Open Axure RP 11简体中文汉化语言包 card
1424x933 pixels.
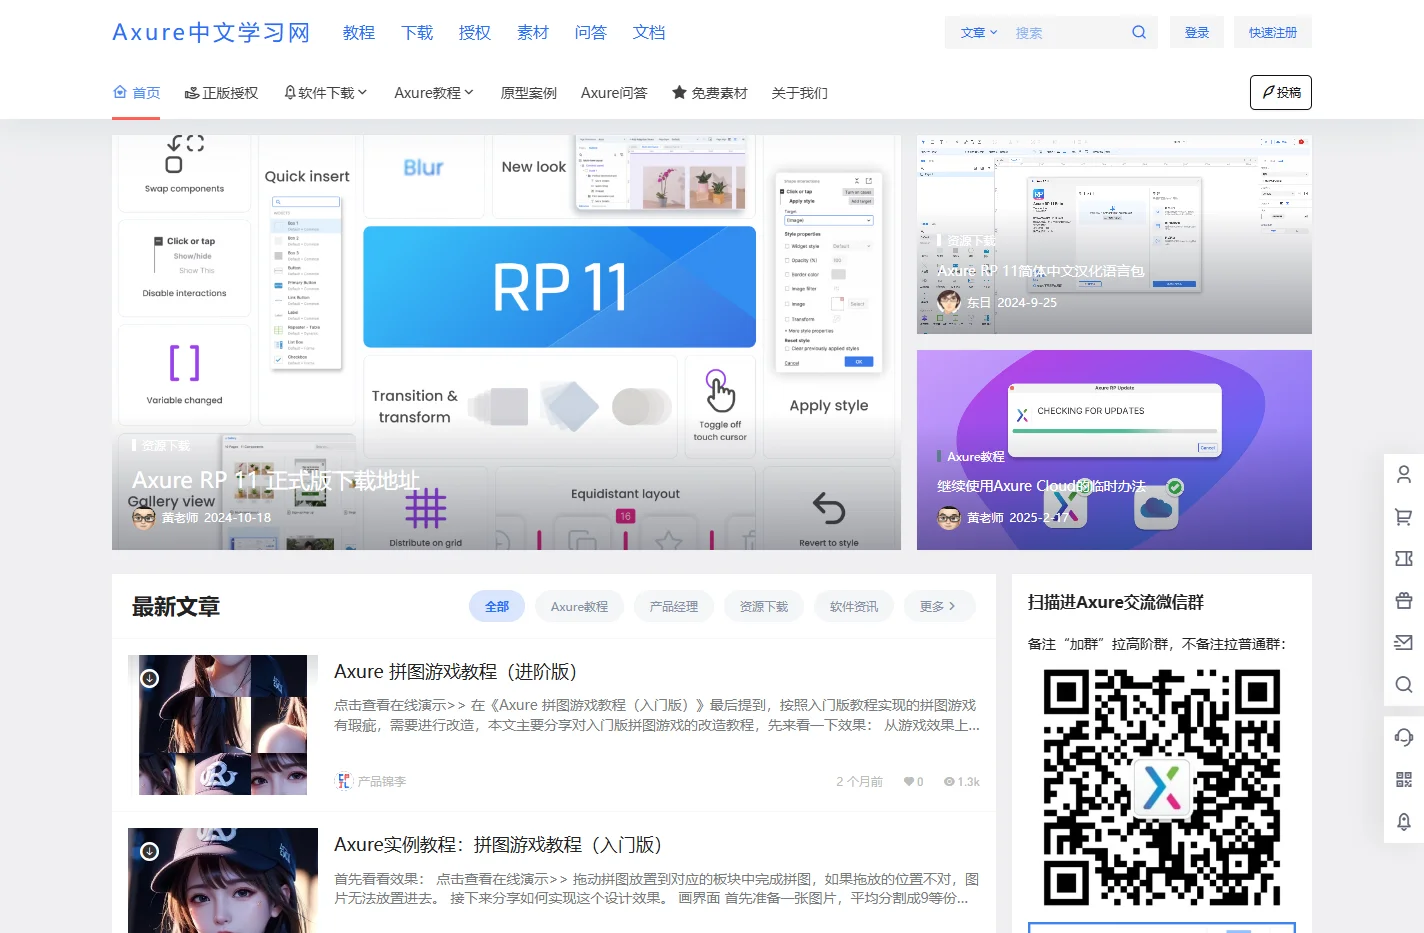1040,270
